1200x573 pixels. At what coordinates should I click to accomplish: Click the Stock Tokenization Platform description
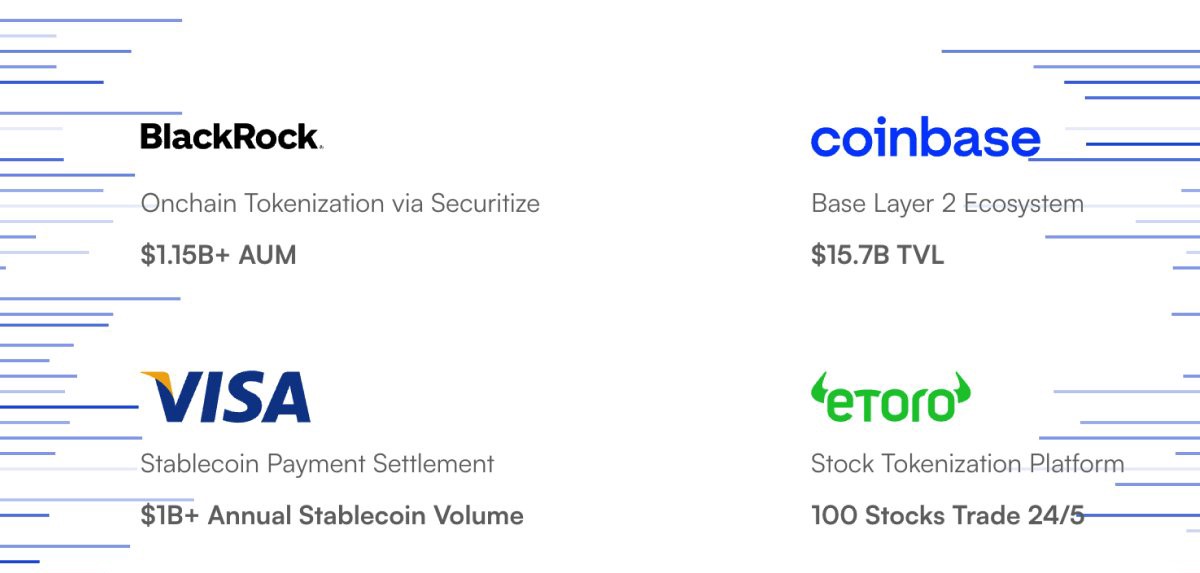967,464
